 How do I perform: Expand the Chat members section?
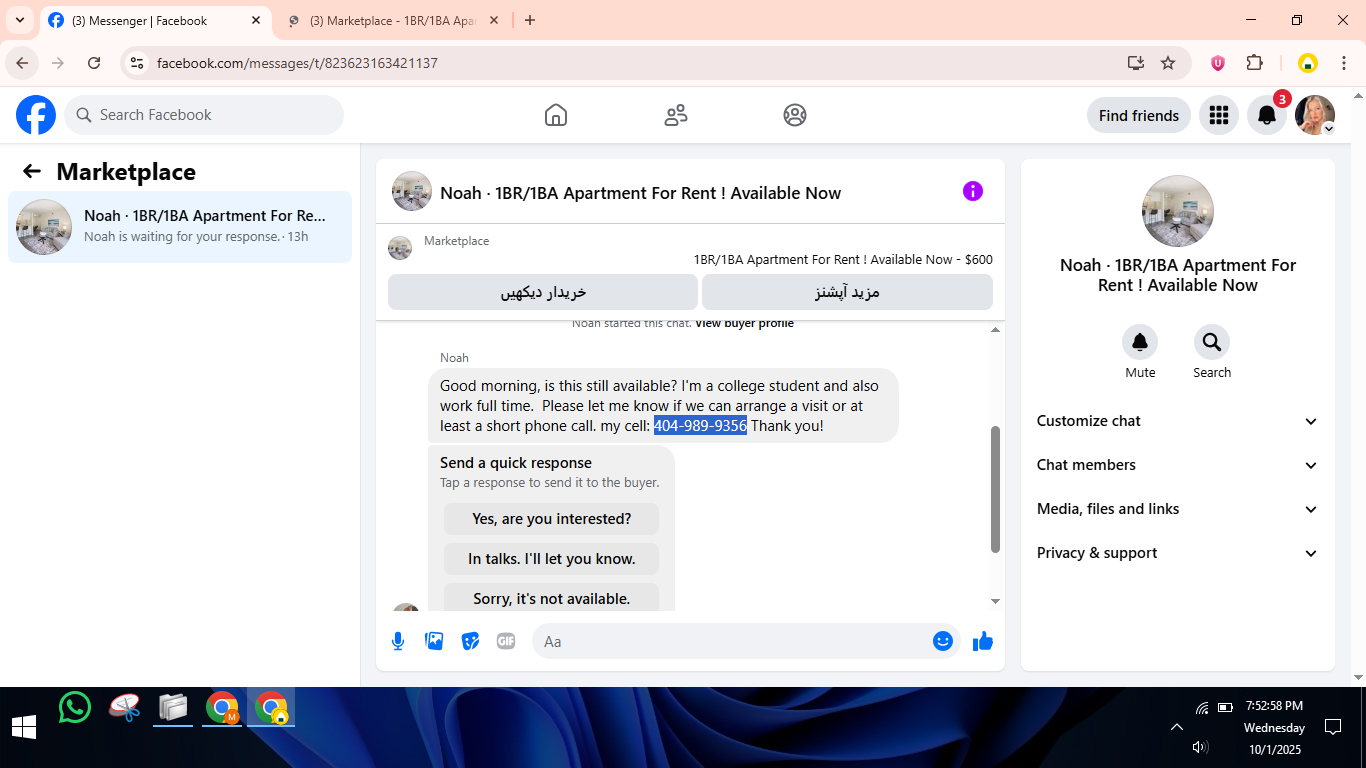tap(1177, 465)
